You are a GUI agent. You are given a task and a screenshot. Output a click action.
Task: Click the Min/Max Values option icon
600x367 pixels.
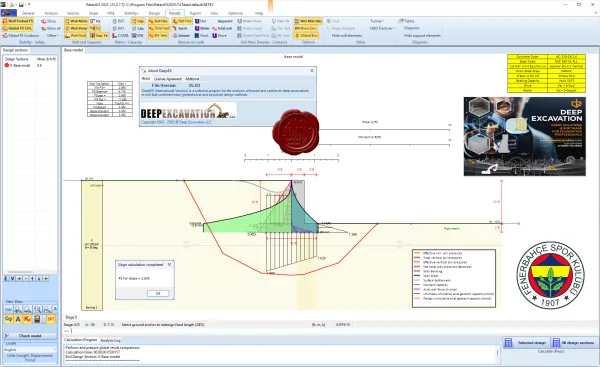[297, 21]
